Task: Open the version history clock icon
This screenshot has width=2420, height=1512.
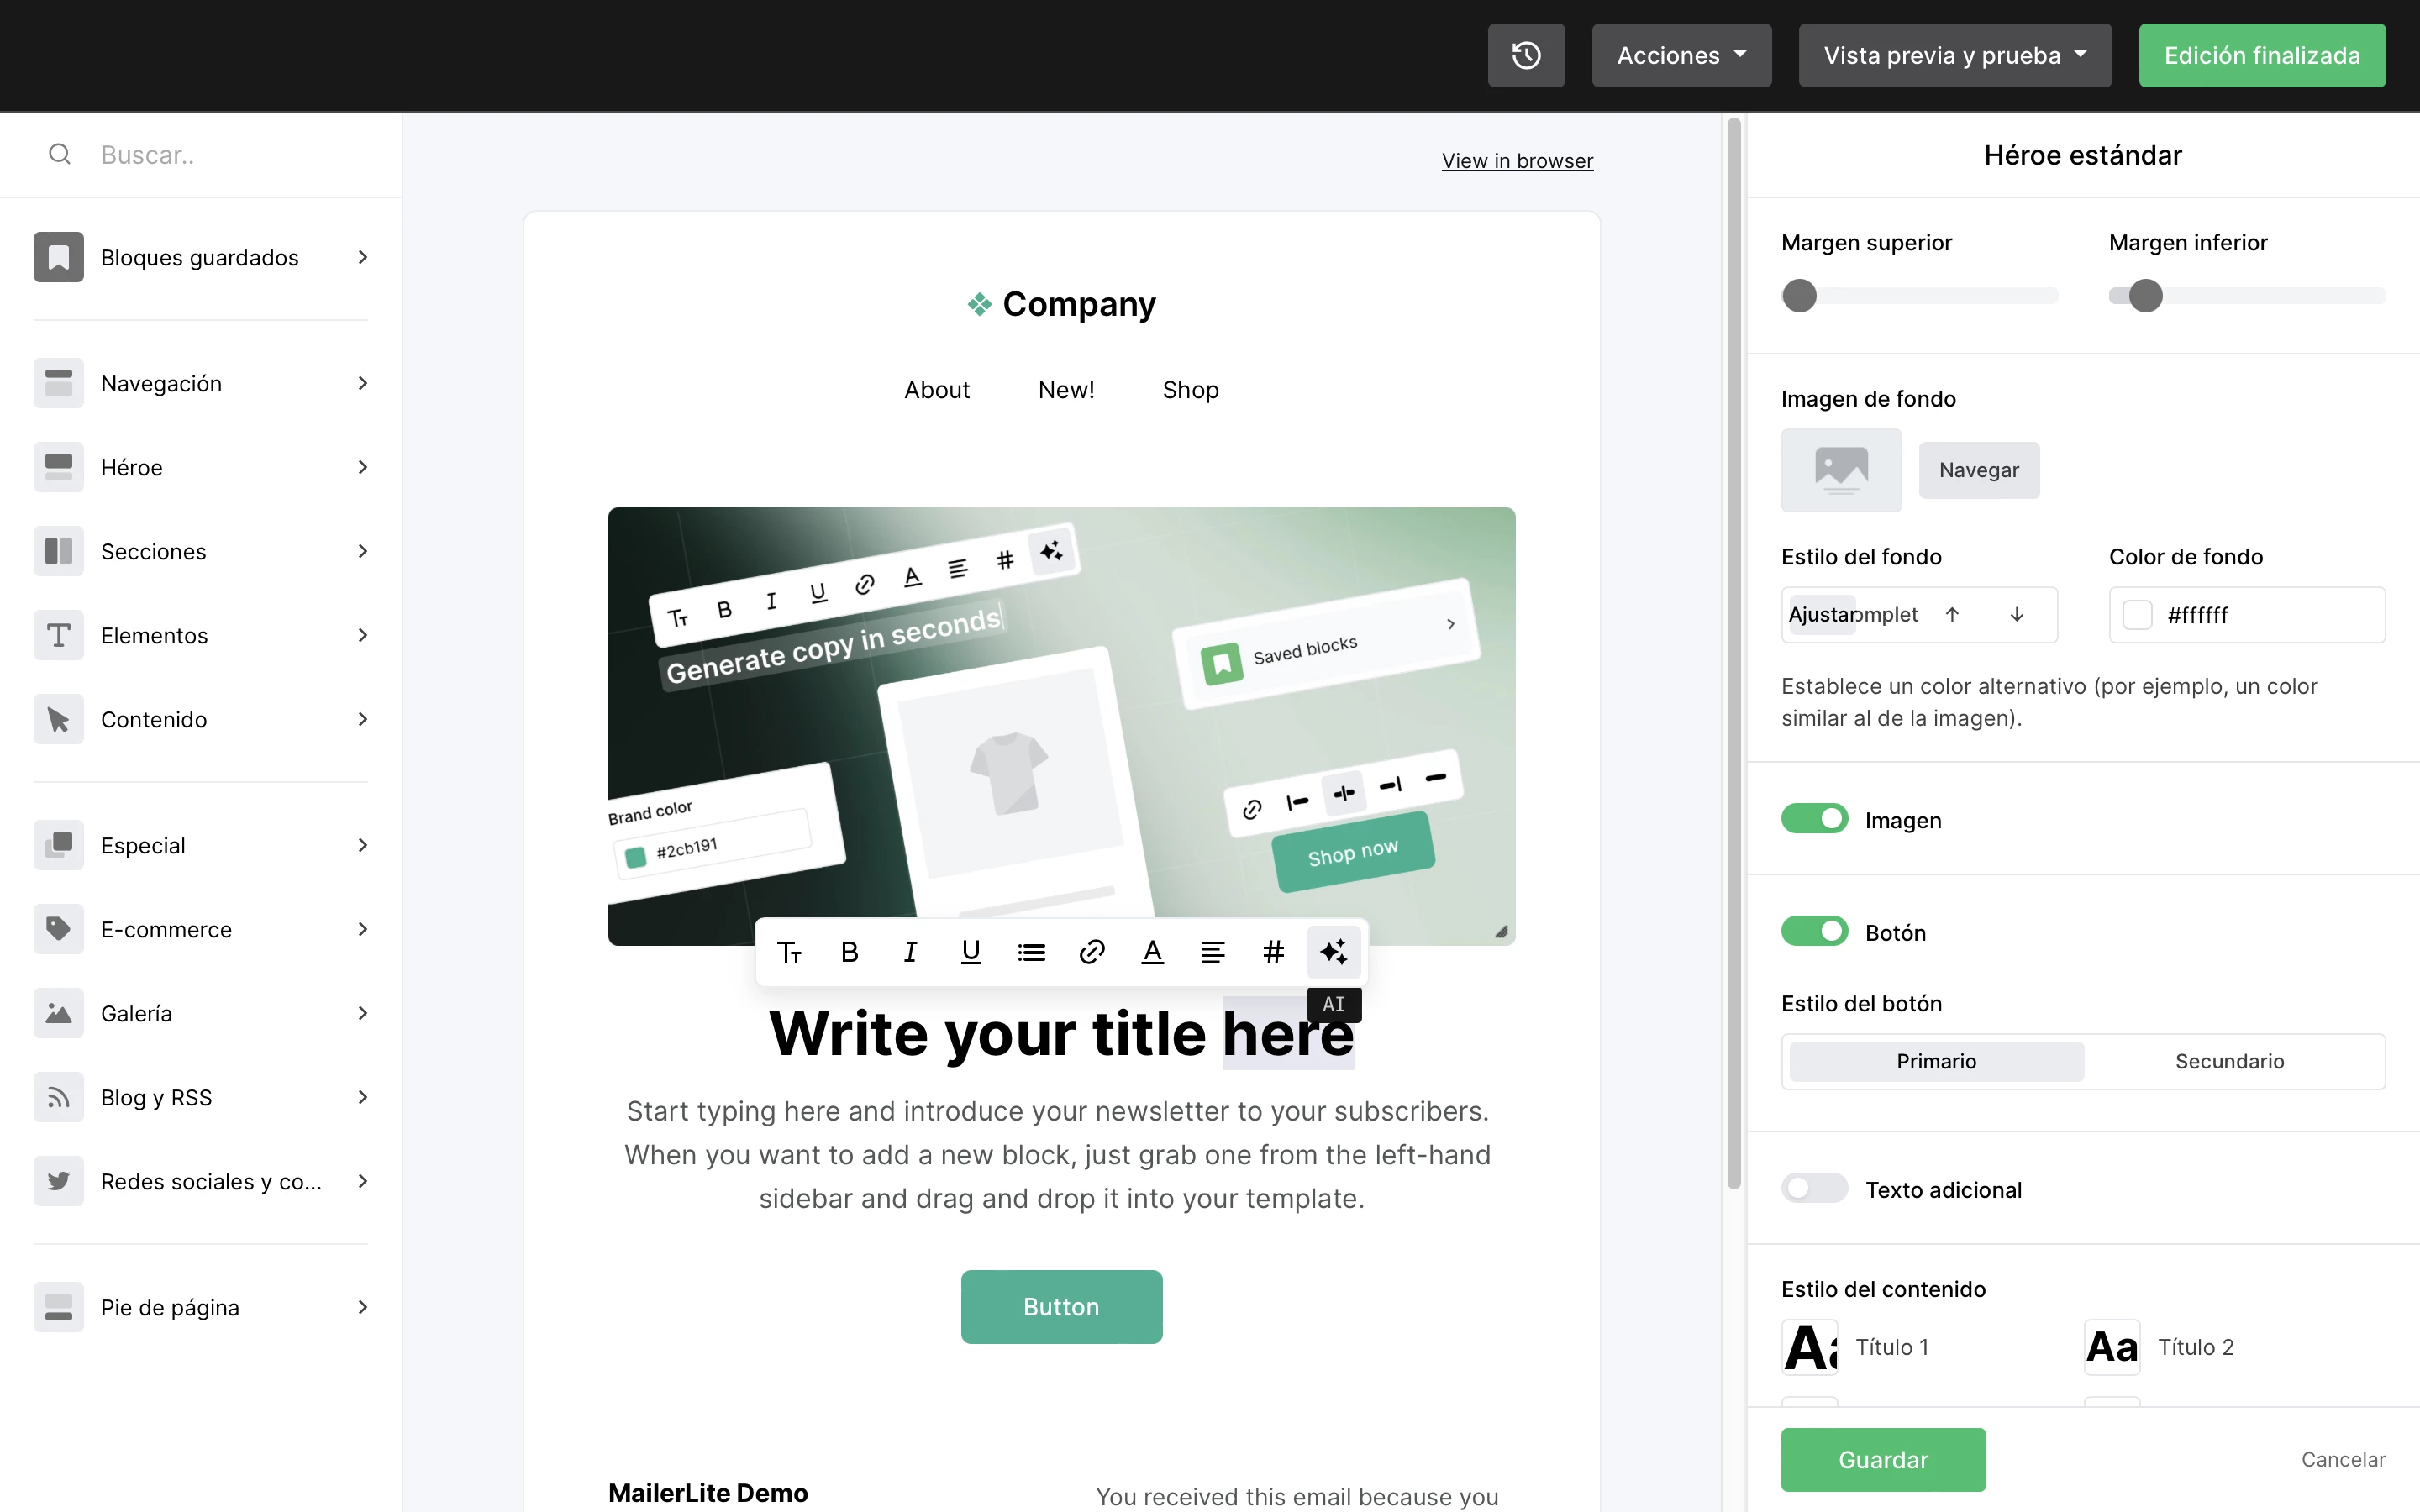Action: pyautogui.click(x=1525, y=55)
